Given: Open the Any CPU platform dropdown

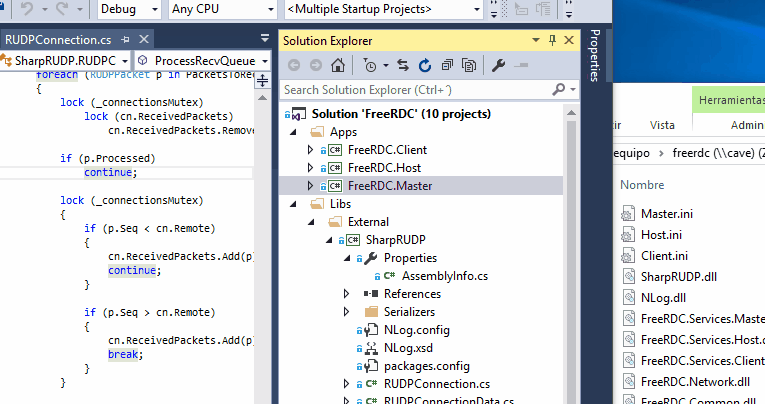Looking at the screenshot, I should (x=223, y=9).
